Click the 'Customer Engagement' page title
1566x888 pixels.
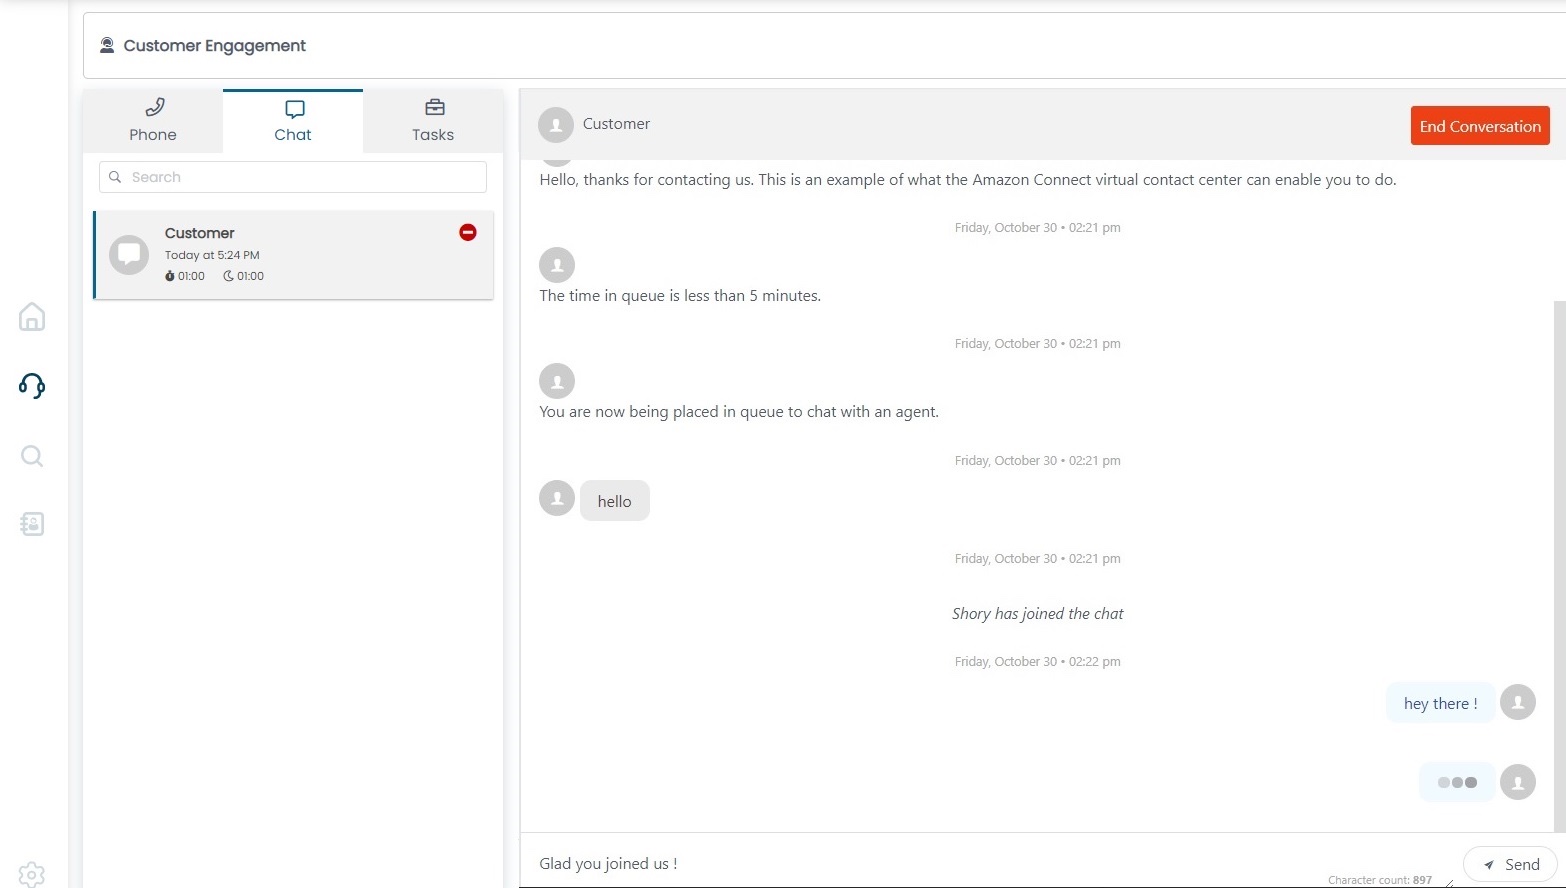click(215, 46)
